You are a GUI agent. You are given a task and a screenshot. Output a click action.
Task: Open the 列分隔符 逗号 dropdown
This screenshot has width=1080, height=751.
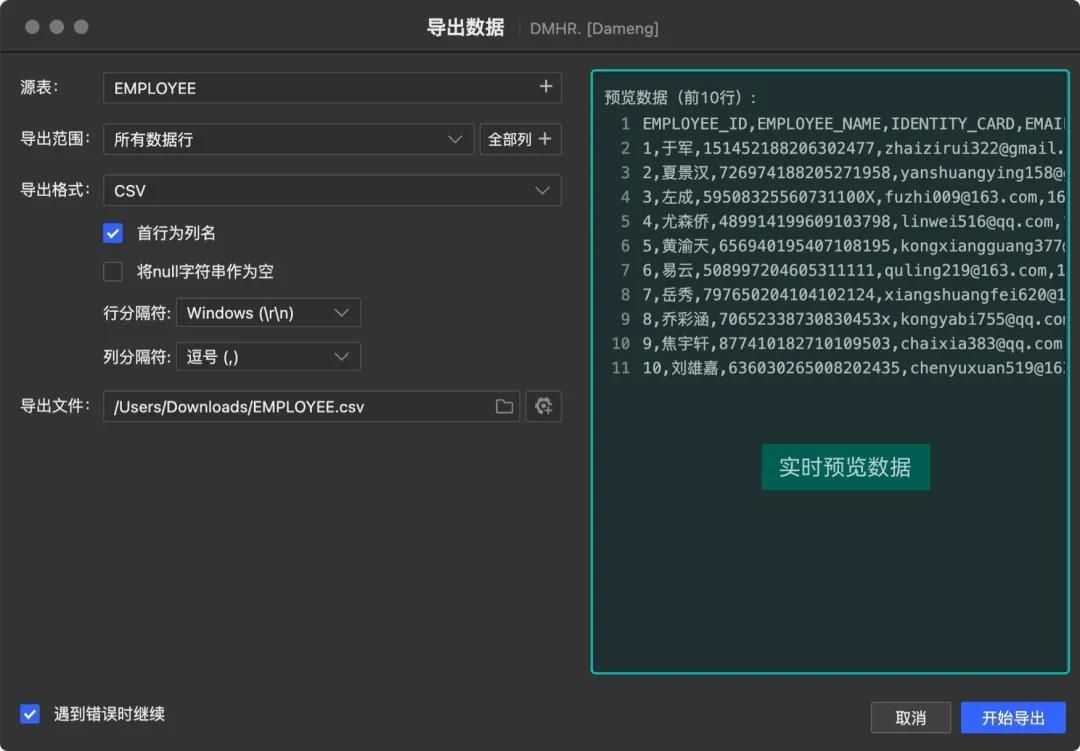(268, 357)
